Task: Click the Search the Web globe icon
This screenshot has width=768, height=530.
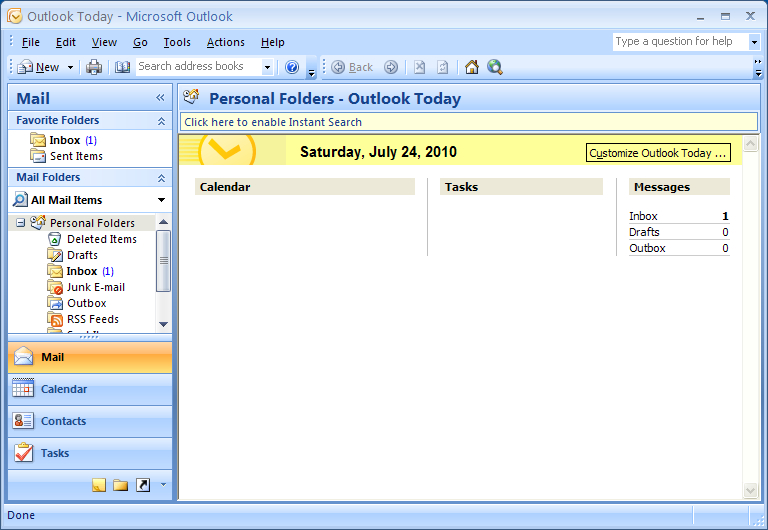Action: point(495,67)
